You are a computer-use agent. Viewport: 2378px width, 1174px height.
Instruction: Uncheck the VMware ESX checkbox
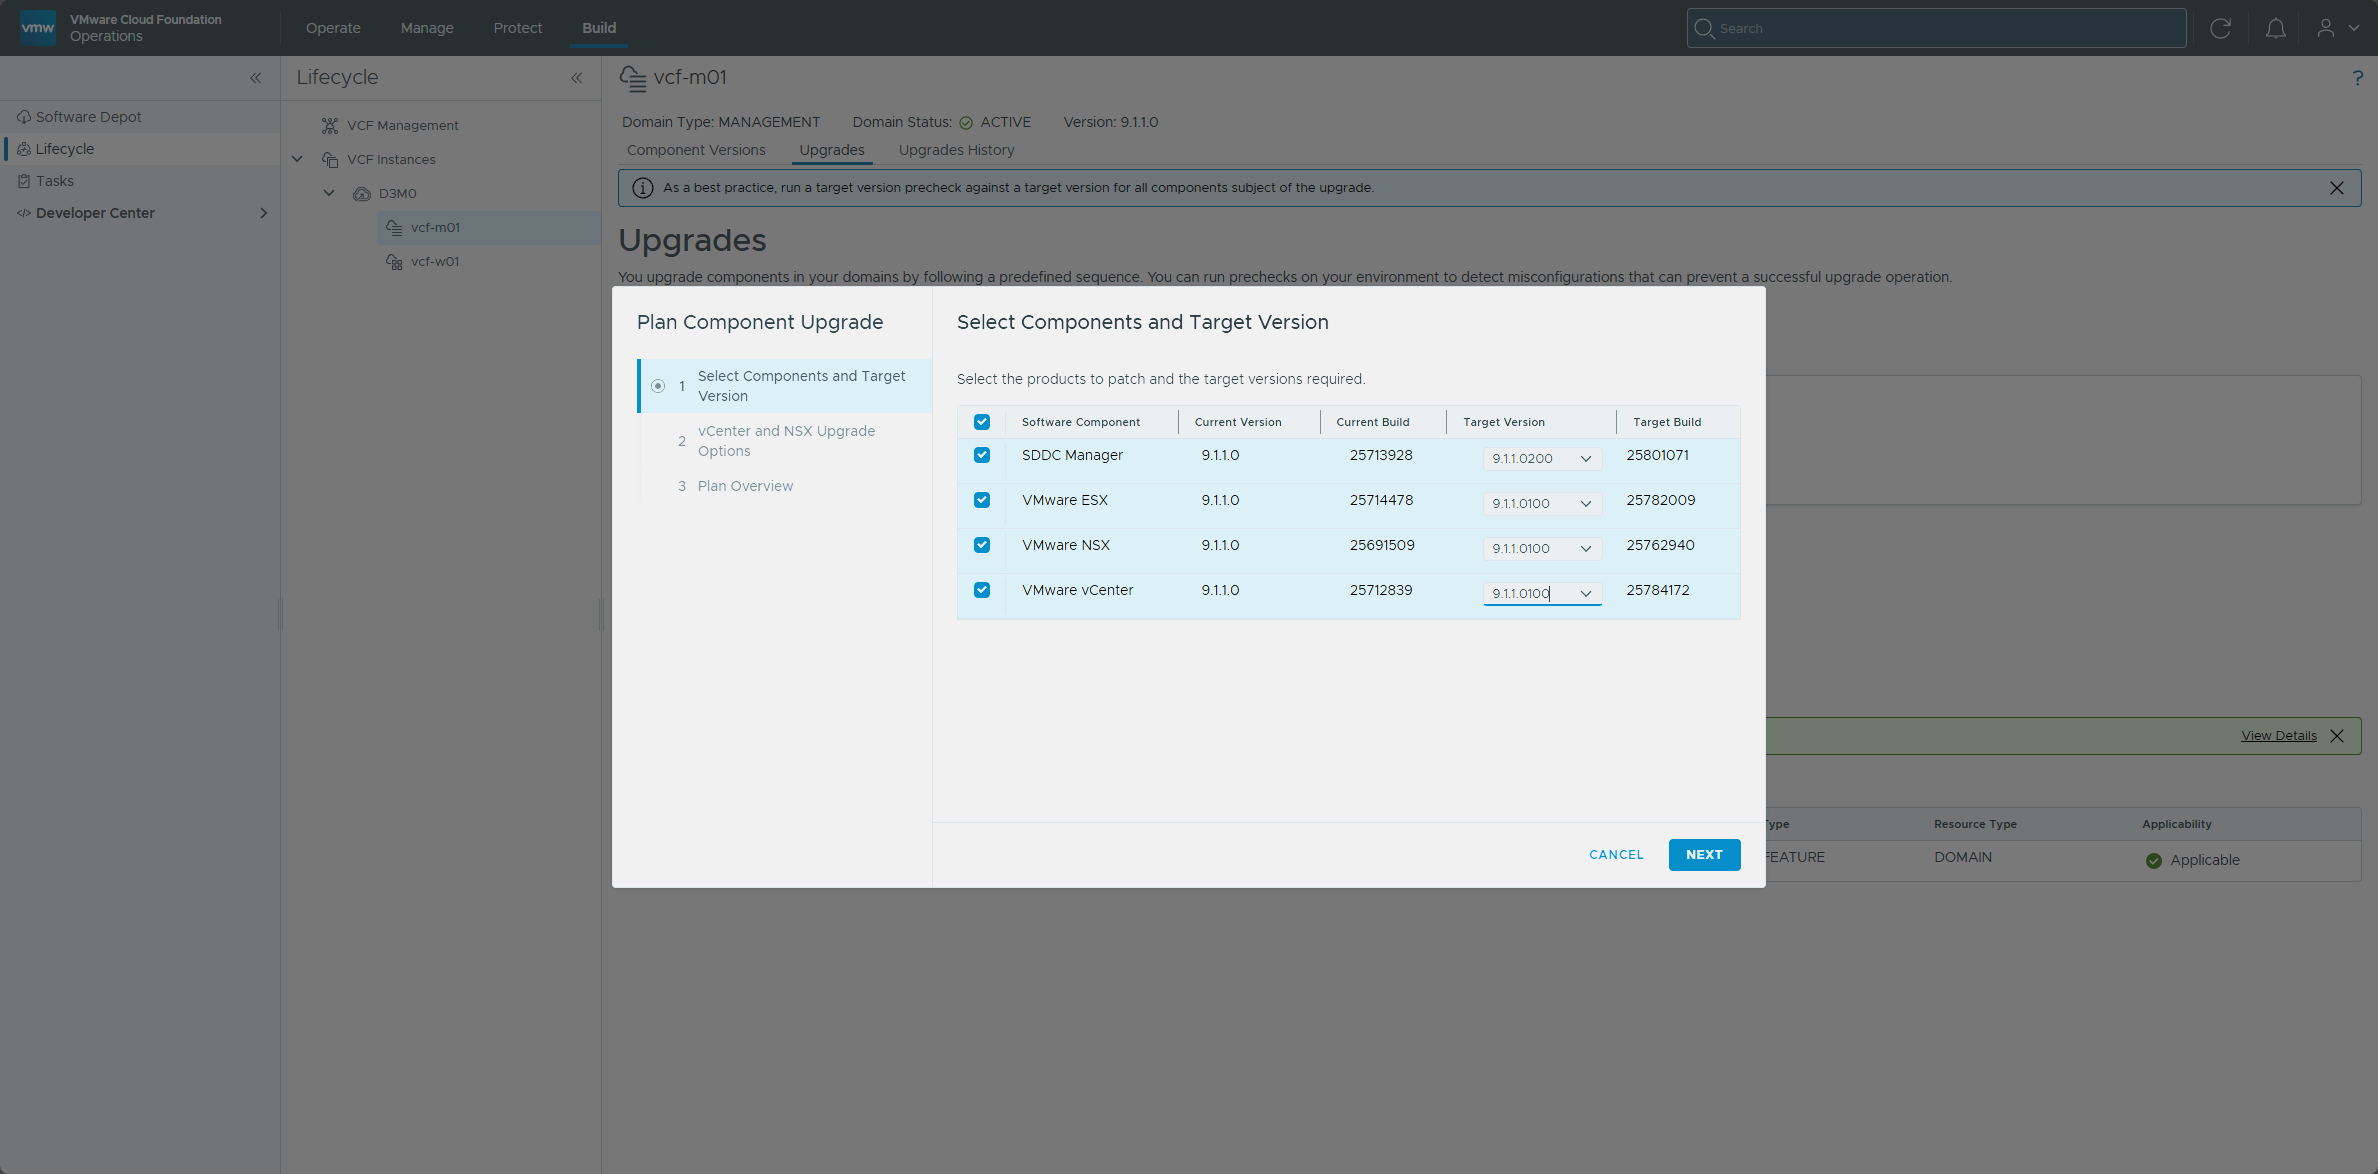(982, 500)
